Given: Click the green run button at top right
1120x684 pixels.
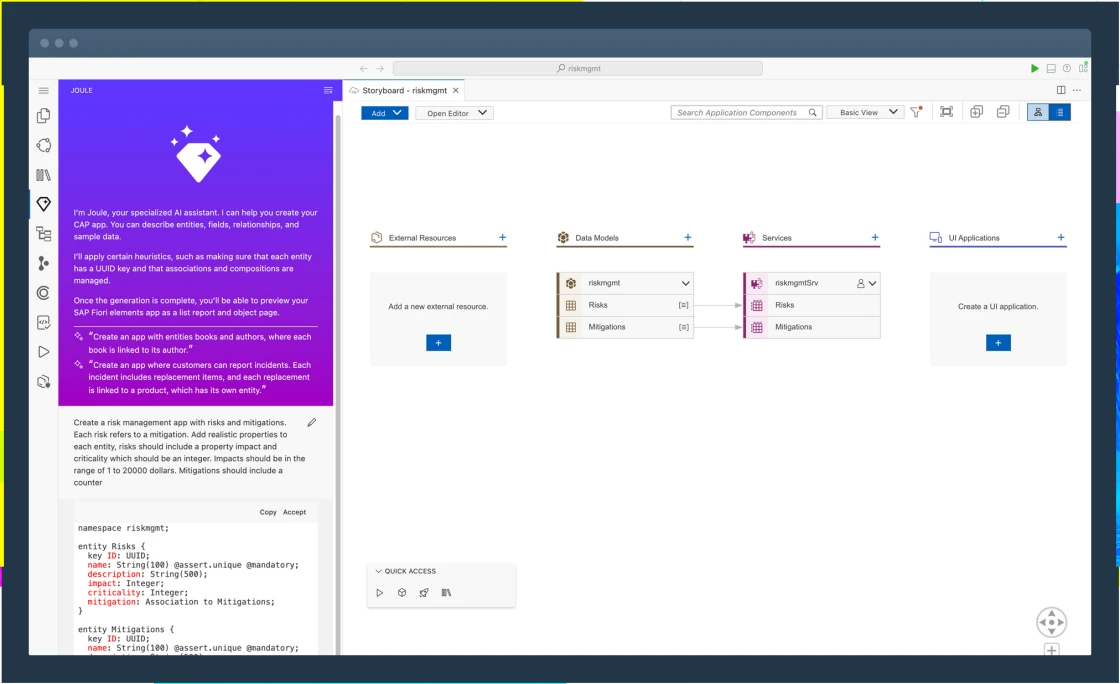Looking at the screenshot, I should [x=1034, y=69].
